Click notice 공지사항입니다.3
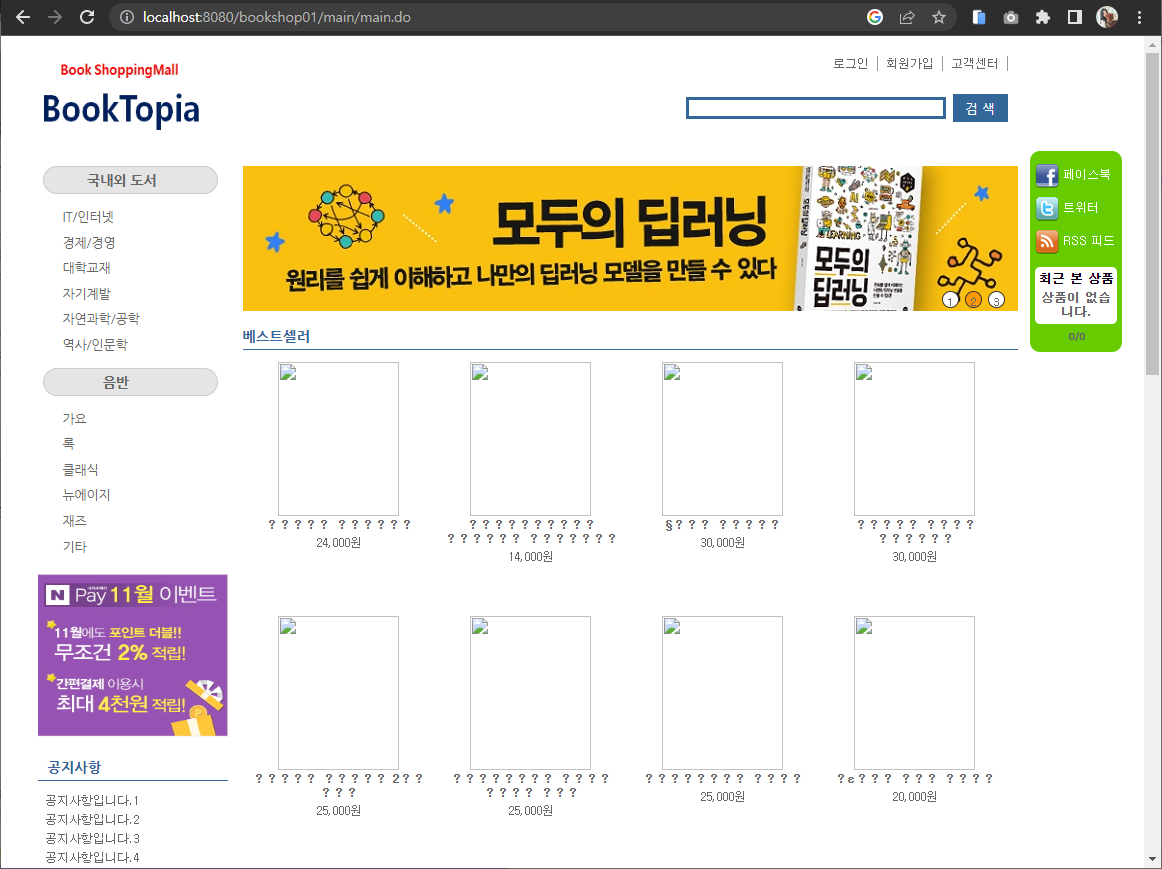 (92, 839)
